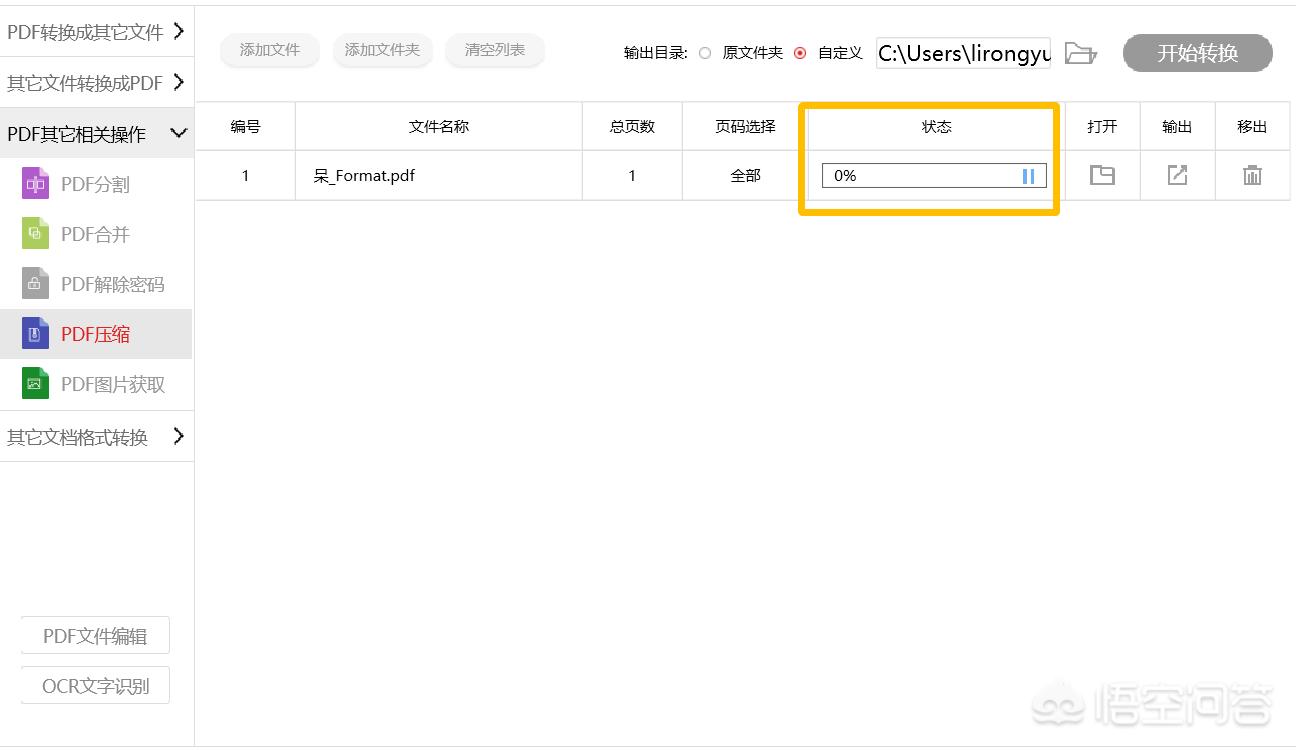The width and height of the screenshot is (1296, 750).
Task: Click the 输出 export icon for 呆_Format.pdf
Action: coord(1177,175)
